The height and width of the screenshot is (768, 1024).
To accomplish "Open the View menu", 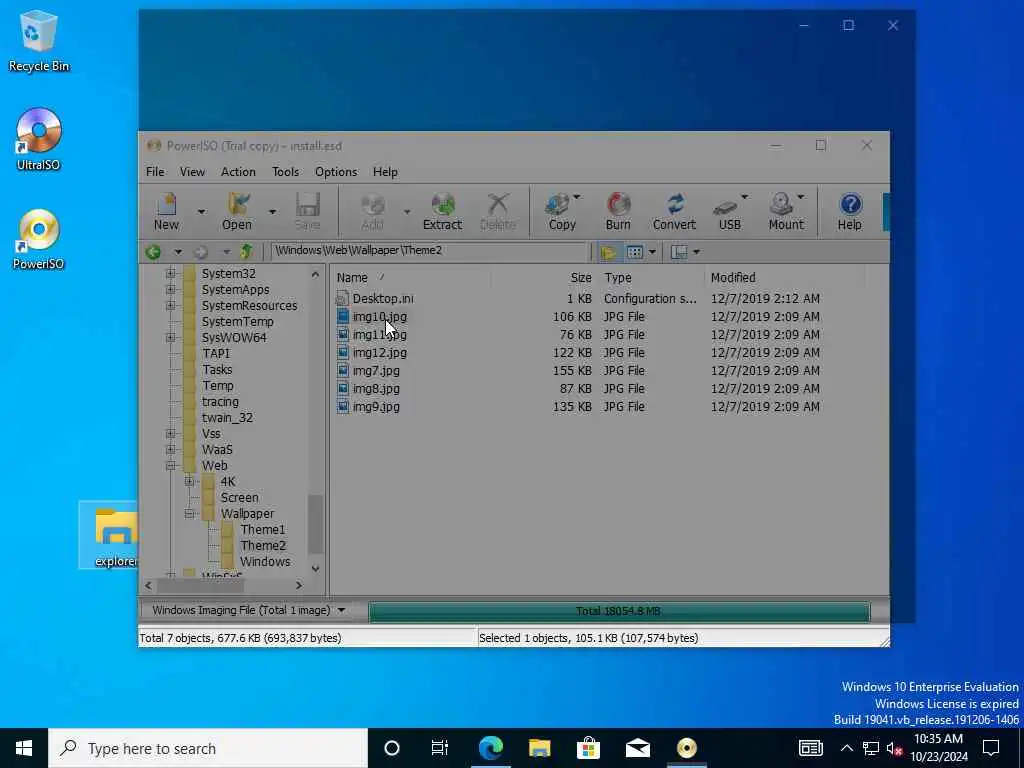I will pos(192,172).
